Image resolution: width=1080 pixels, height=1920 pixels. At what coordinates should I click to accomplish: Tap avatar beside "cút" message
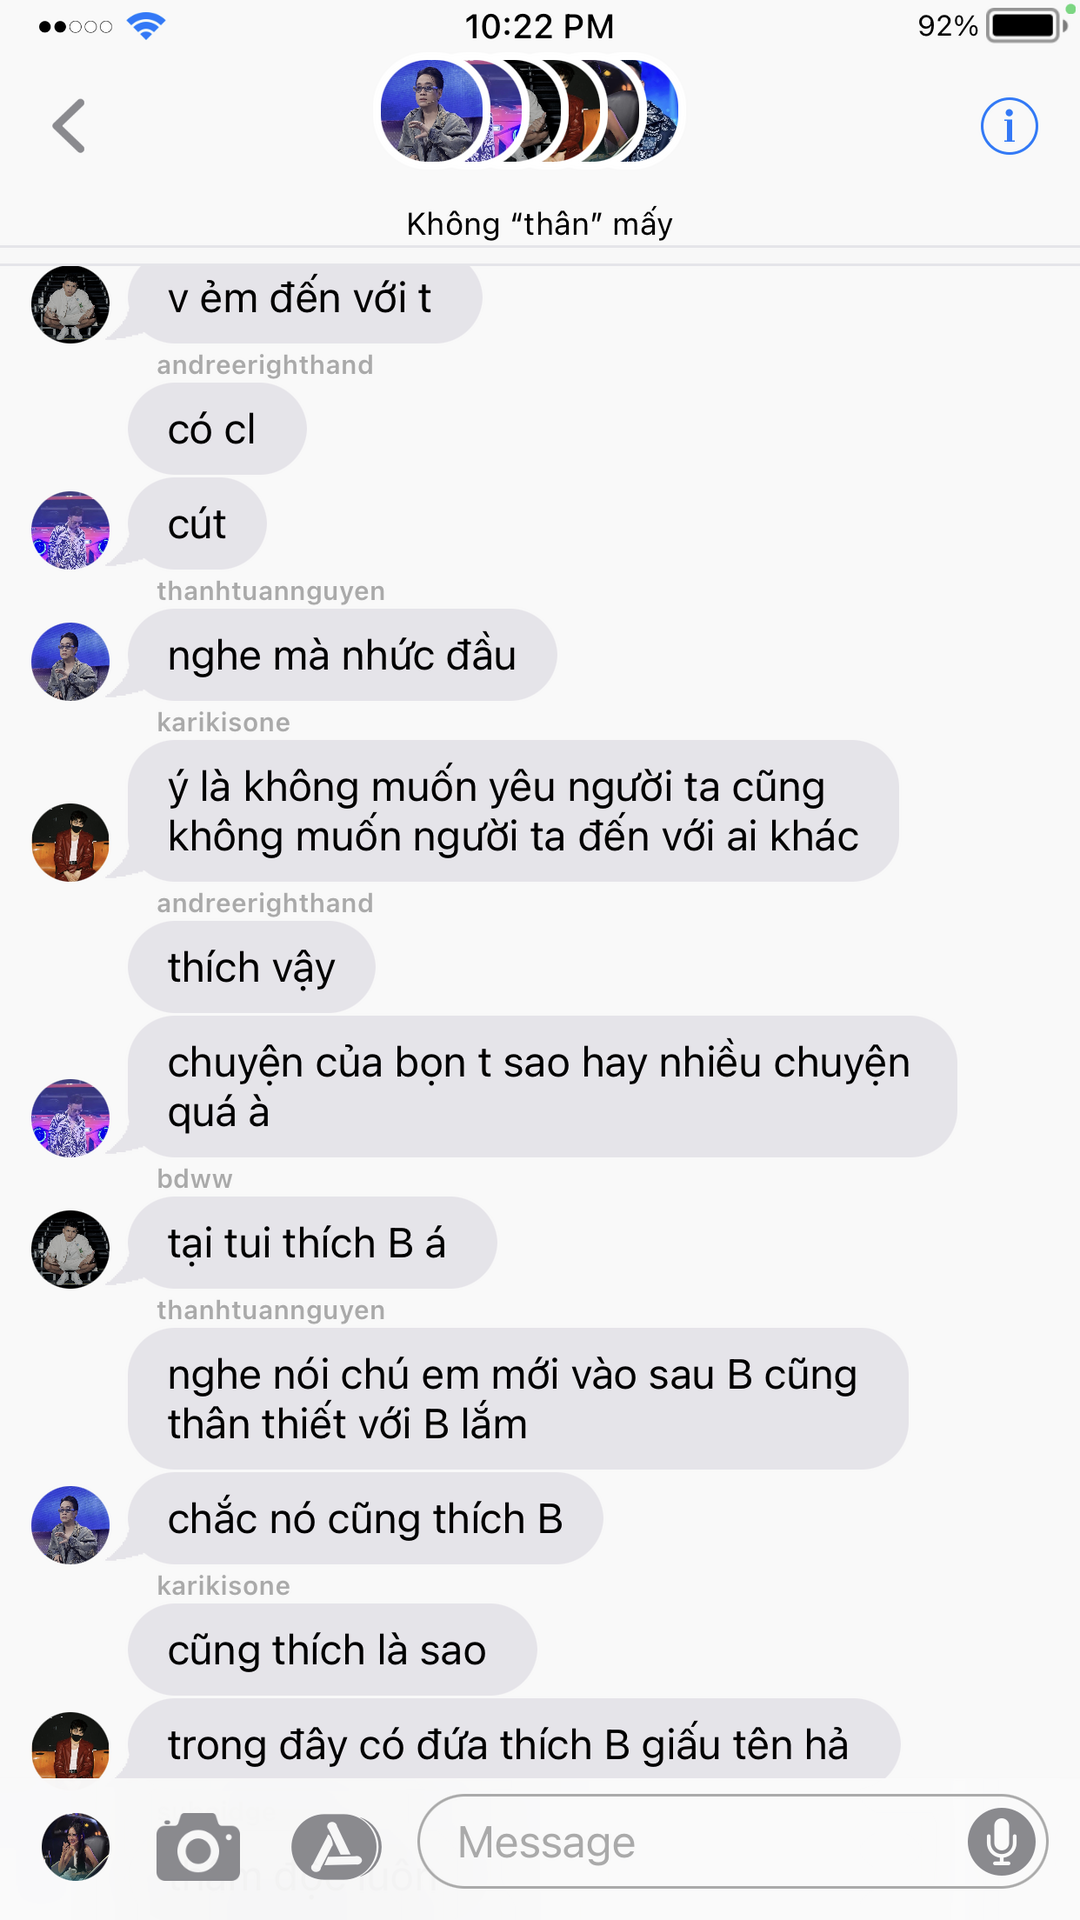pyautogui.click(x=70, y=530)
